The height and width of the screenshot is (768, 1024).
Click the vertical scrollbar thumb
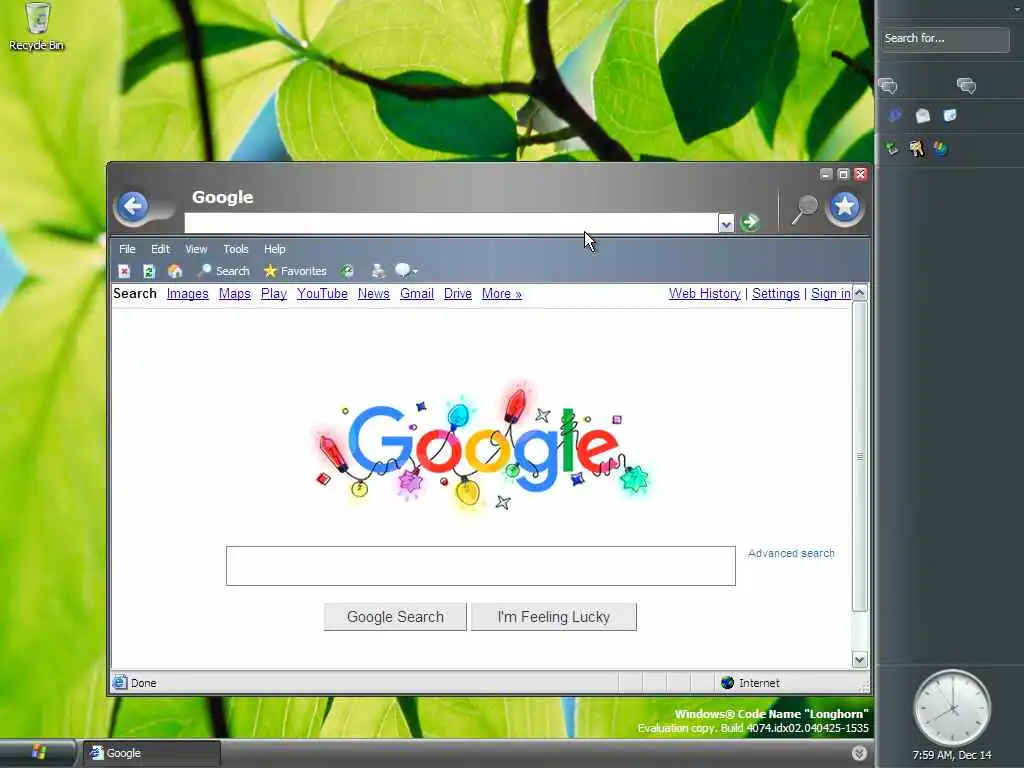[x=859, y=456]
